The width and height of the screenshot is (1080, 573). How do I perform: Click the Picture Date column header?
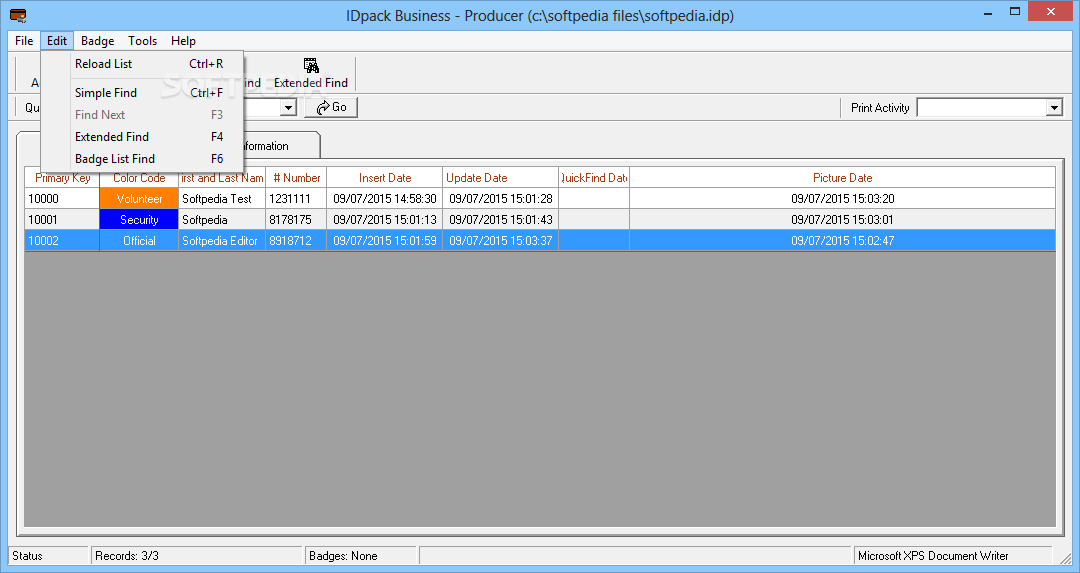point(842,178)
